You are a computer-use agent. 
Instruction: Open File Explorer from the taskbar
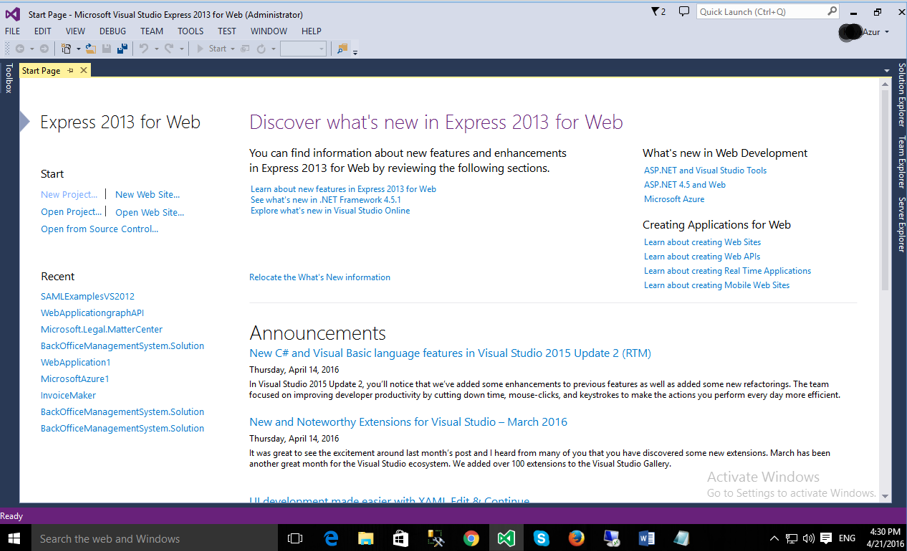[x=366, y=538]
